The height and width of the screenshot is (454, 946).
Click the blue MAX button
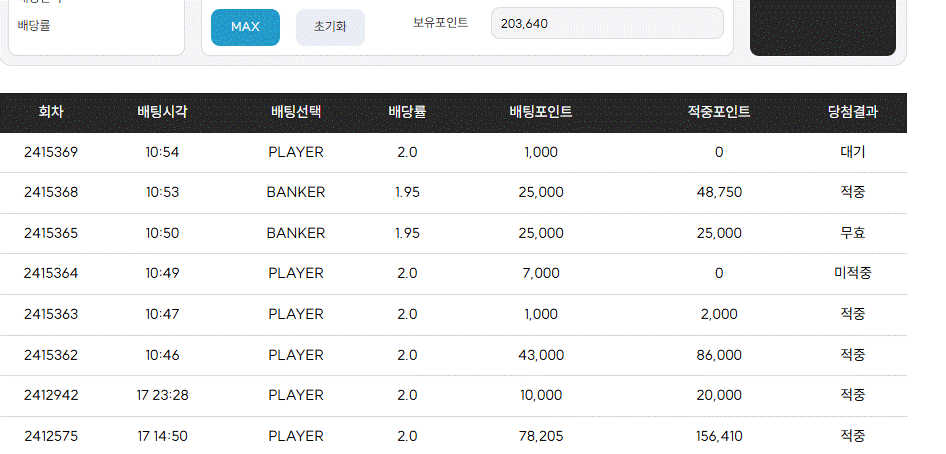point(245,27)
